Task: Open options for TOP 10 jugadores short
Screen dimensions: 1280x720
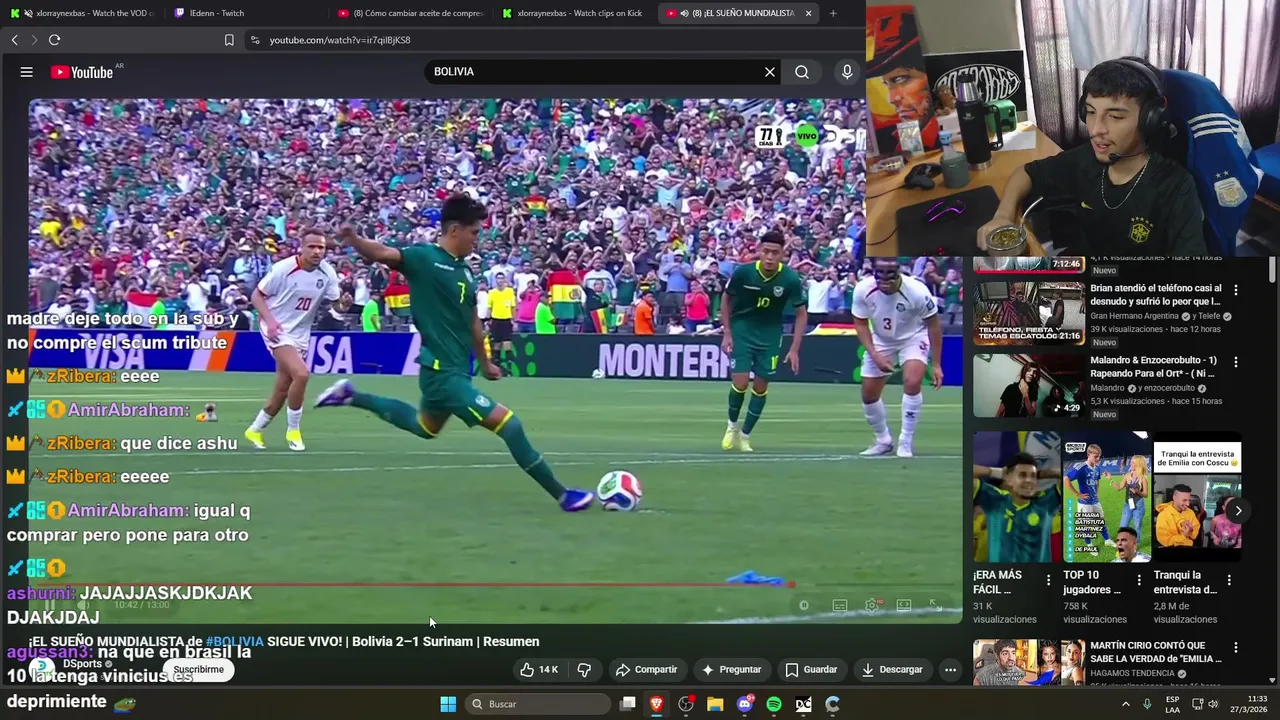Action: click(x=1139, y=580)
